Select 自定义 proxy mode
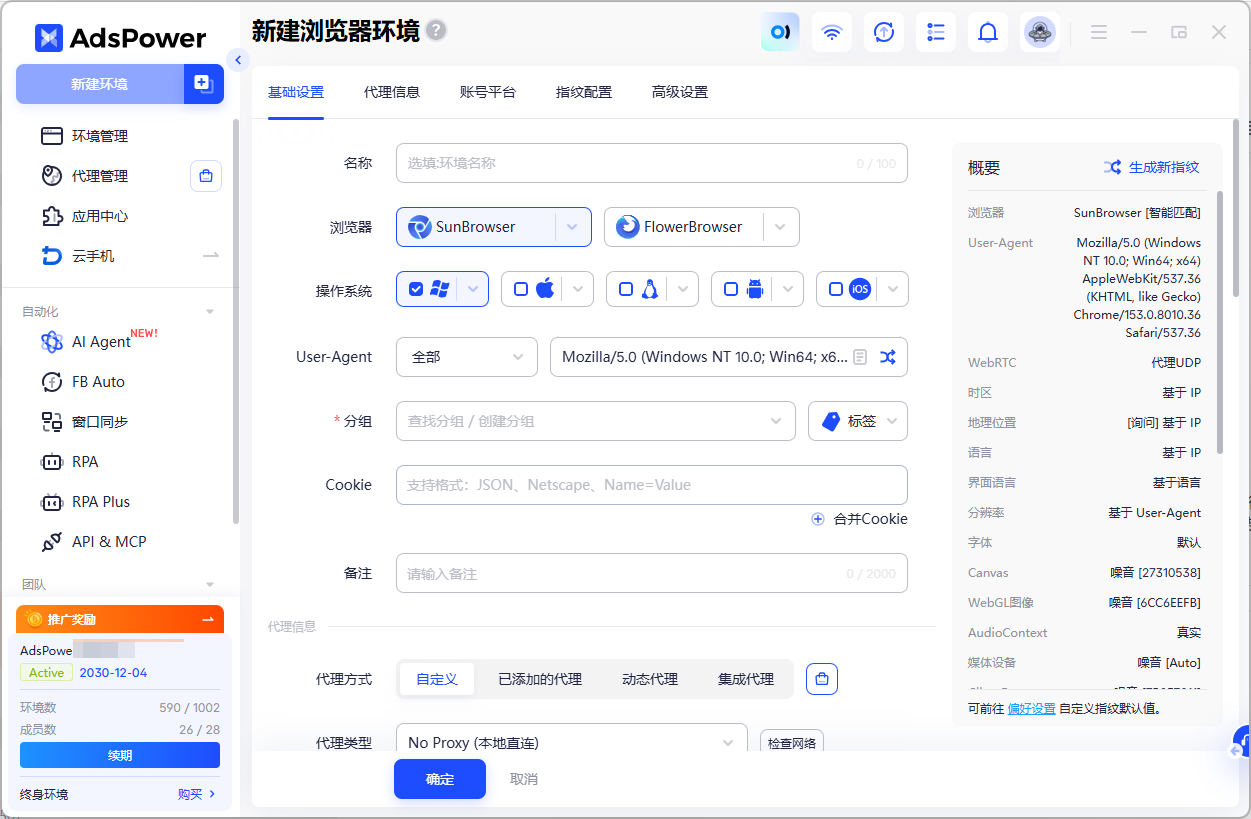Screen dimensions: 1251x819 [437, 679]
